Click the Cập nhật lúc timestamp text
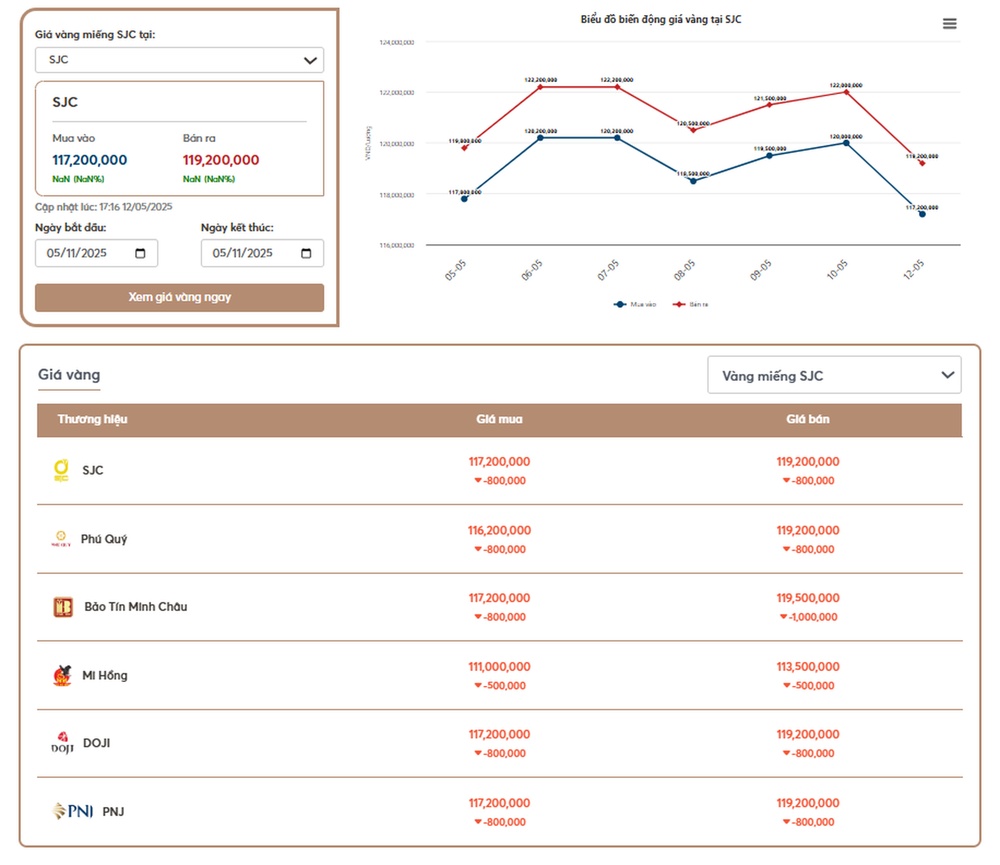This screenshot has height=865, width=1000. click(x=103, y=207)
